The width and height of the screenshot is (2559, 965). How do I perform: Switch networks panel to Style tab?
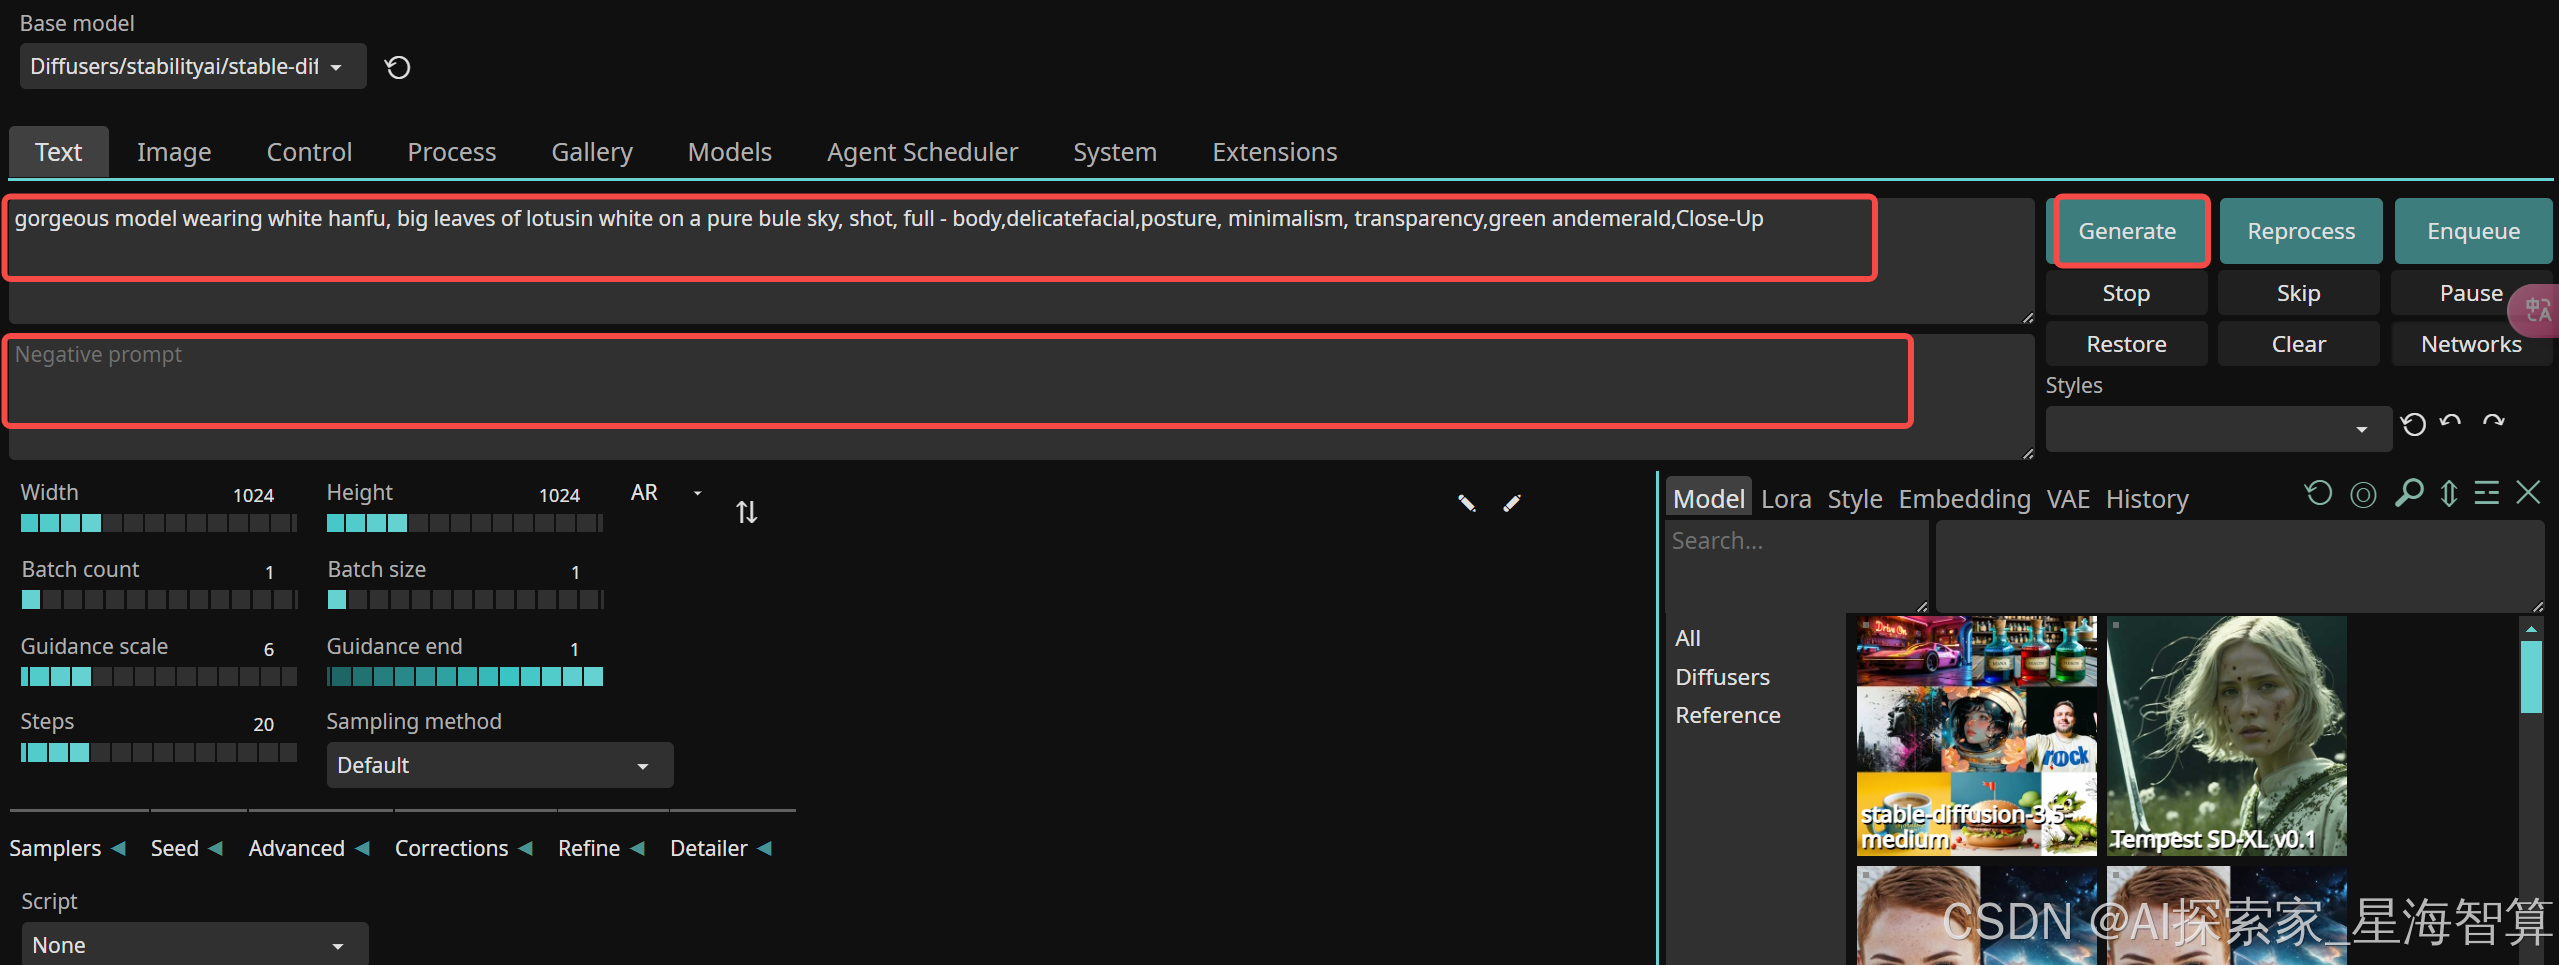coord(1855,498)
